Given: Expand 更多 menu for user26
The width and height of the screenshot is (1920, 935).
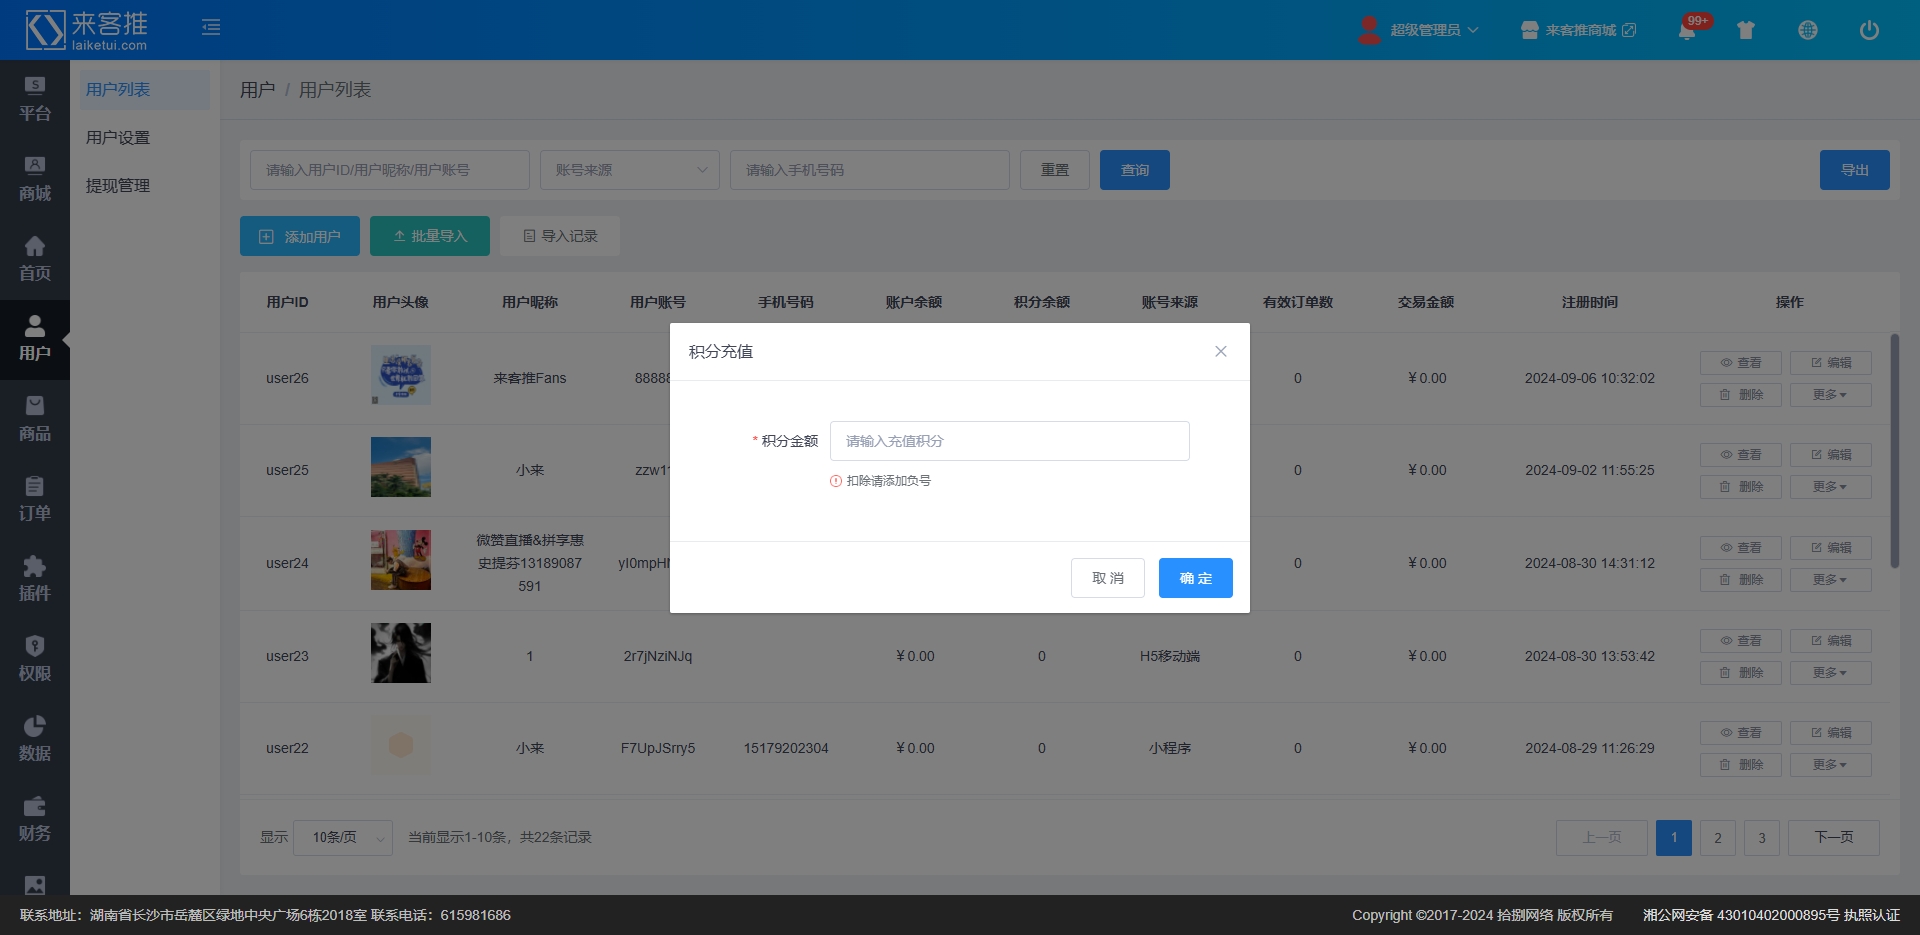Looking at the screenshot, I should click(x=1830, y=395).
